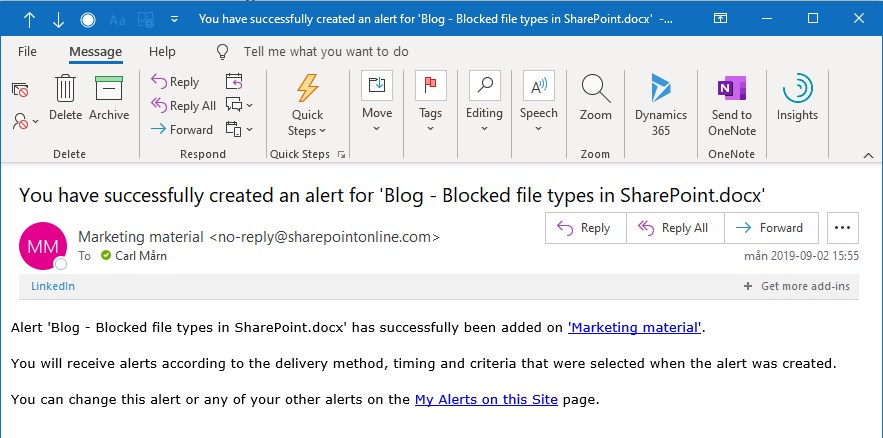Open the Editing dropdown
Image resolution: width=883 pixels, height=438 pixels.
click(x=484, y=102)
